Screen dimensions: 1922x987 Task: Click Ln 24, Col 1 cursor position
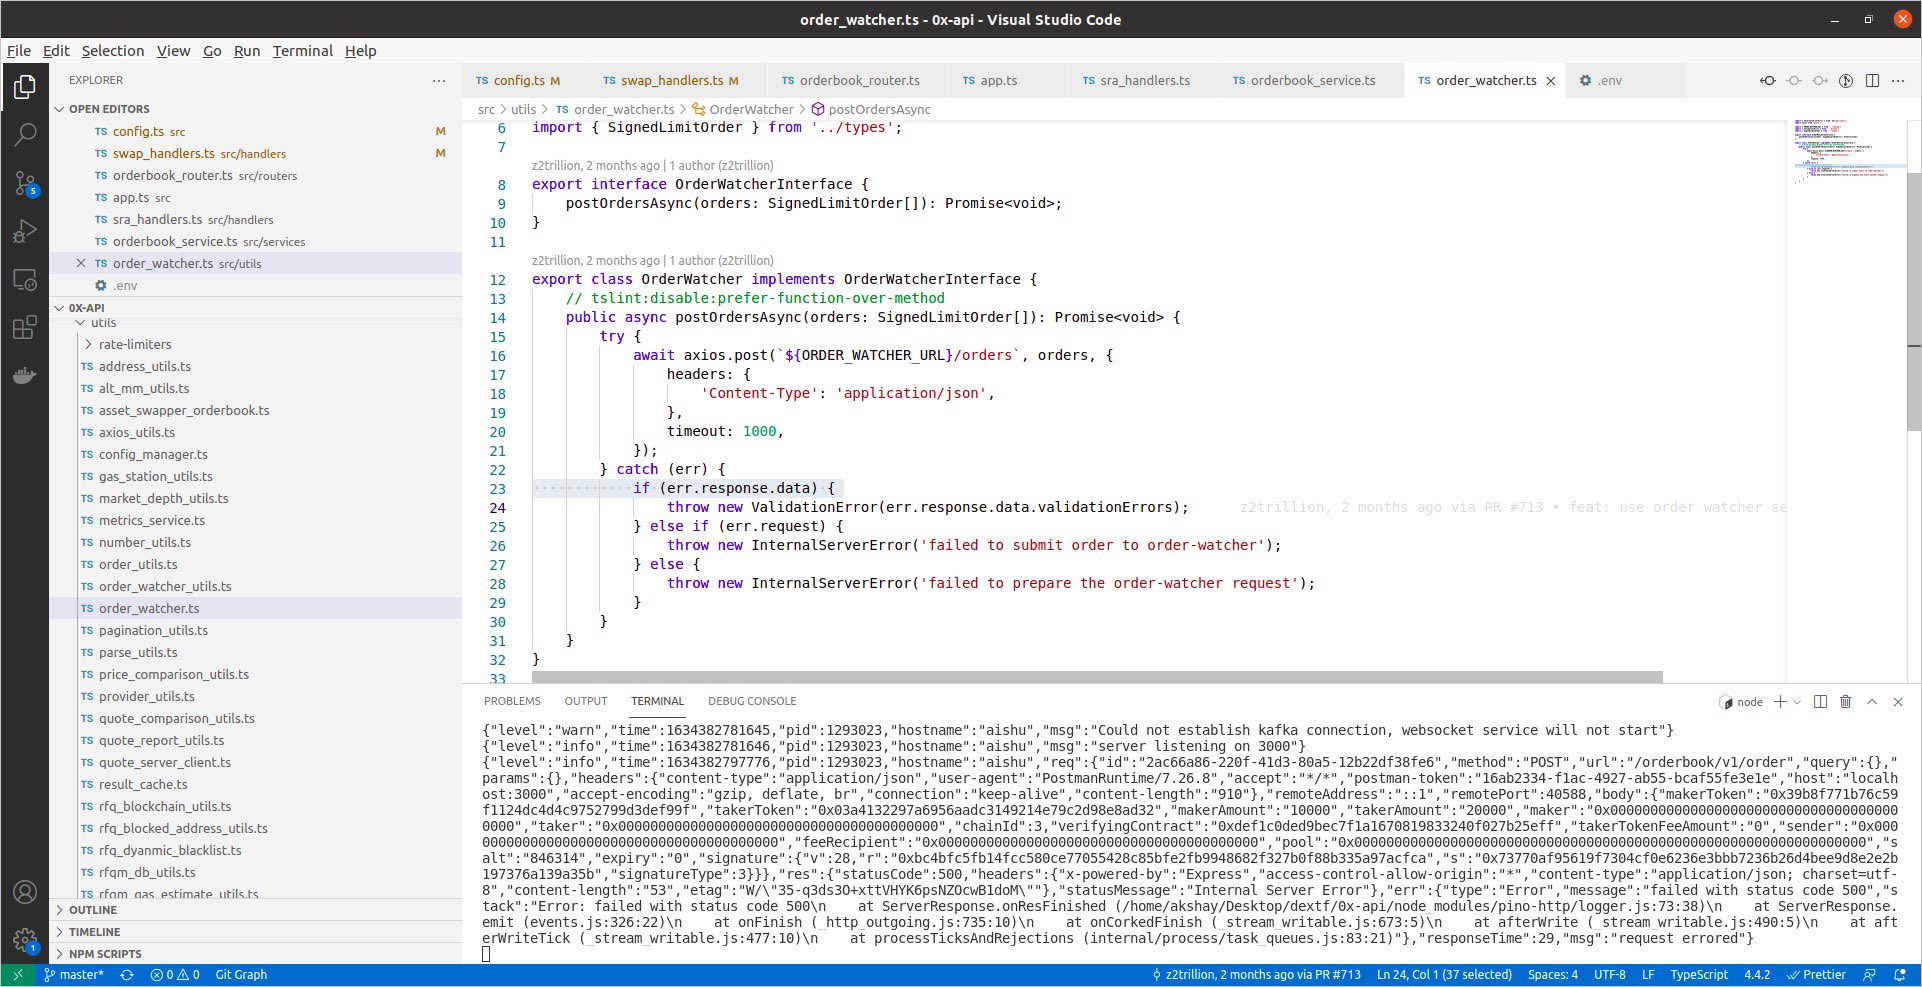(x=1444, y=975)
